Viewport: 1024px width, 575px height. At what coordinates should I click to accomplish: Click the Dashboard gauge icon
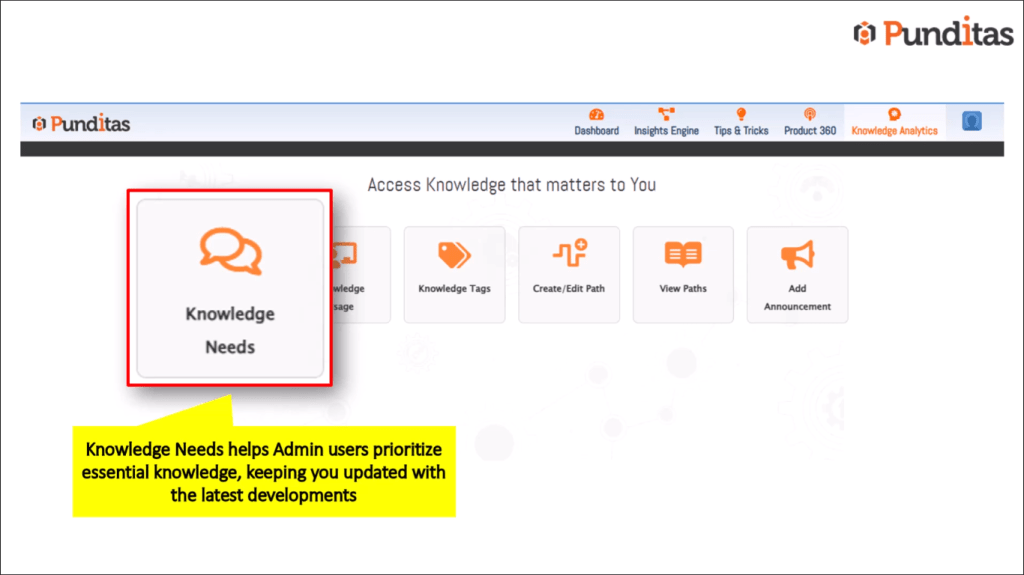(x=597, y=115)
